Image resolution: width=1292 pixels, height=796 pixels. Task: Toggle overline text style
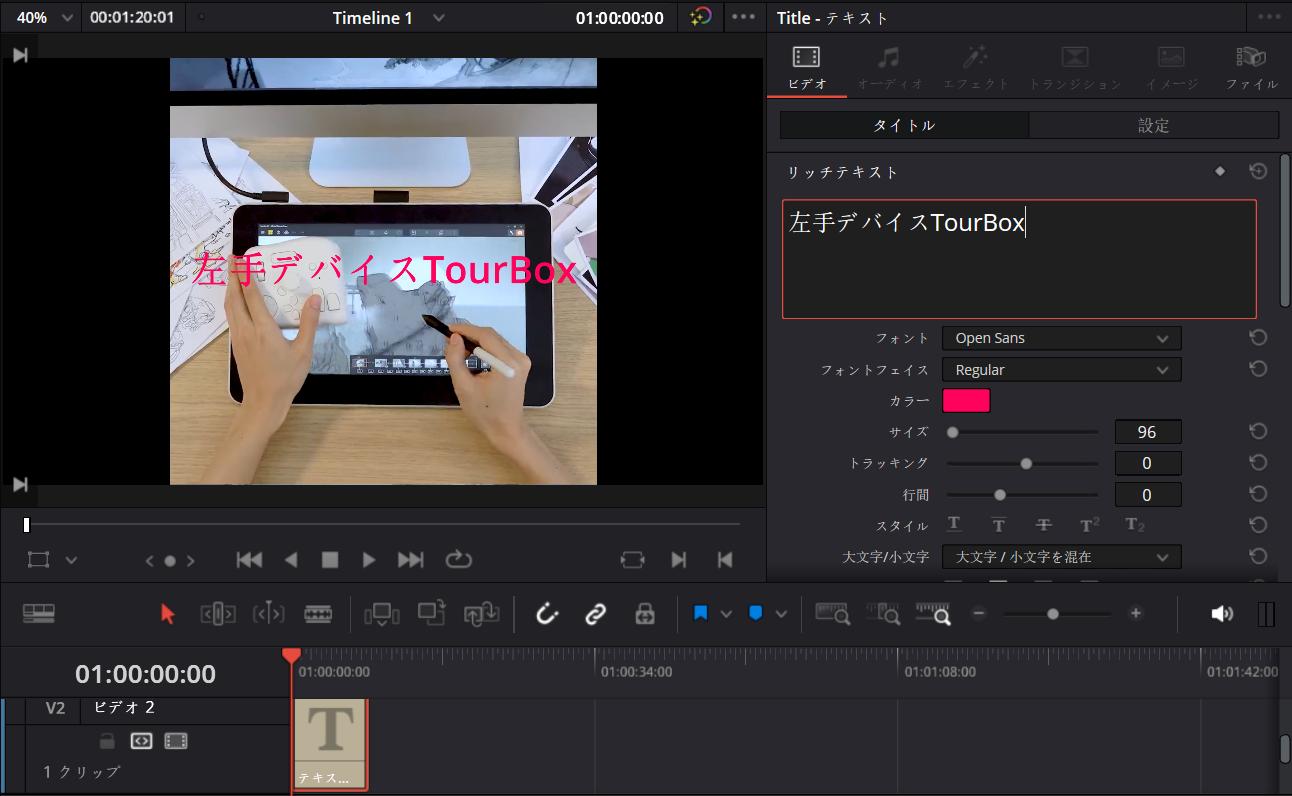pos(998,525)
